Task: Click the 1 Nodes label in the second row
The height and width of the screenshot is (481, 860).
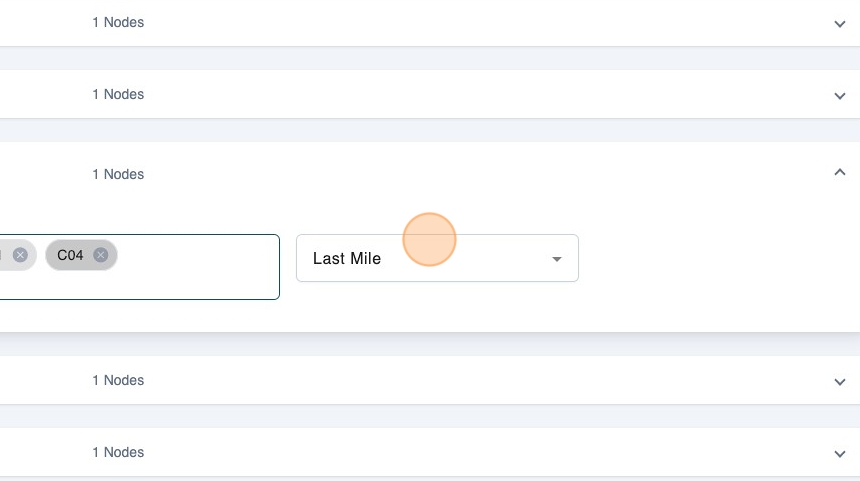Action: (x=118, y=94)
